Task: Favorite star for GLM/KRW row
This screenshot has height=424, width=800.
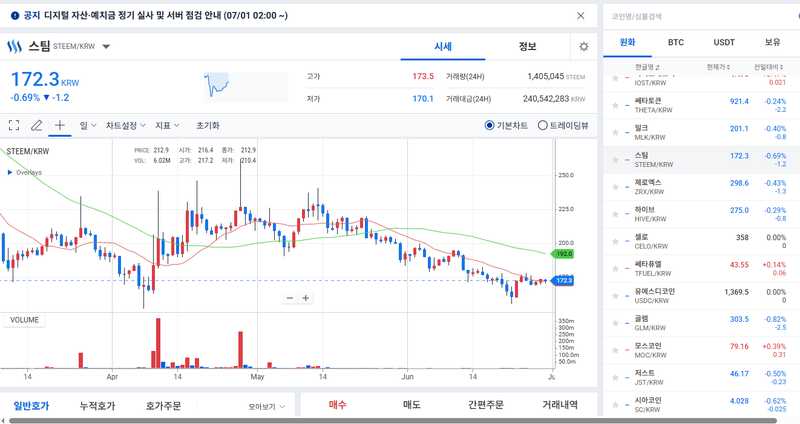Action: point(615,323)
